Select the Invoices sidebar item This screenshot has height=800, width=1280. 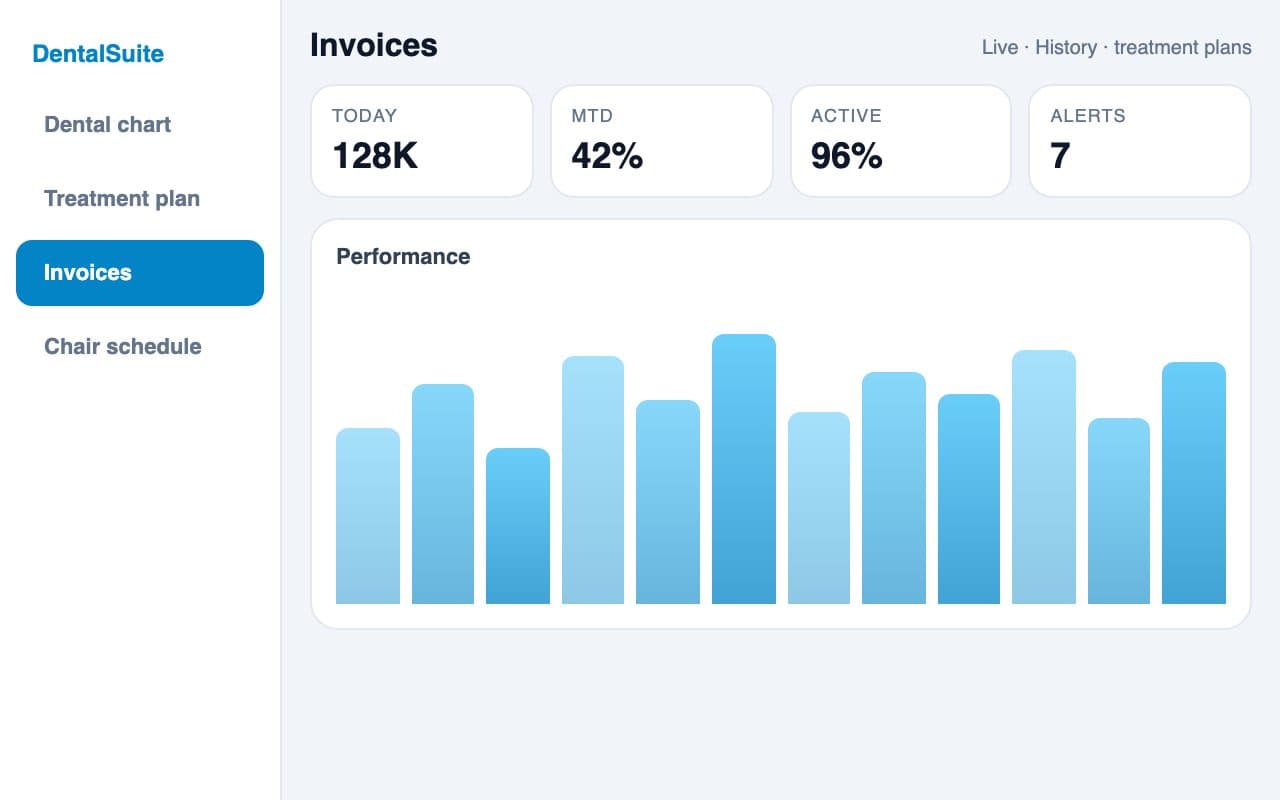tap(140, 273)
